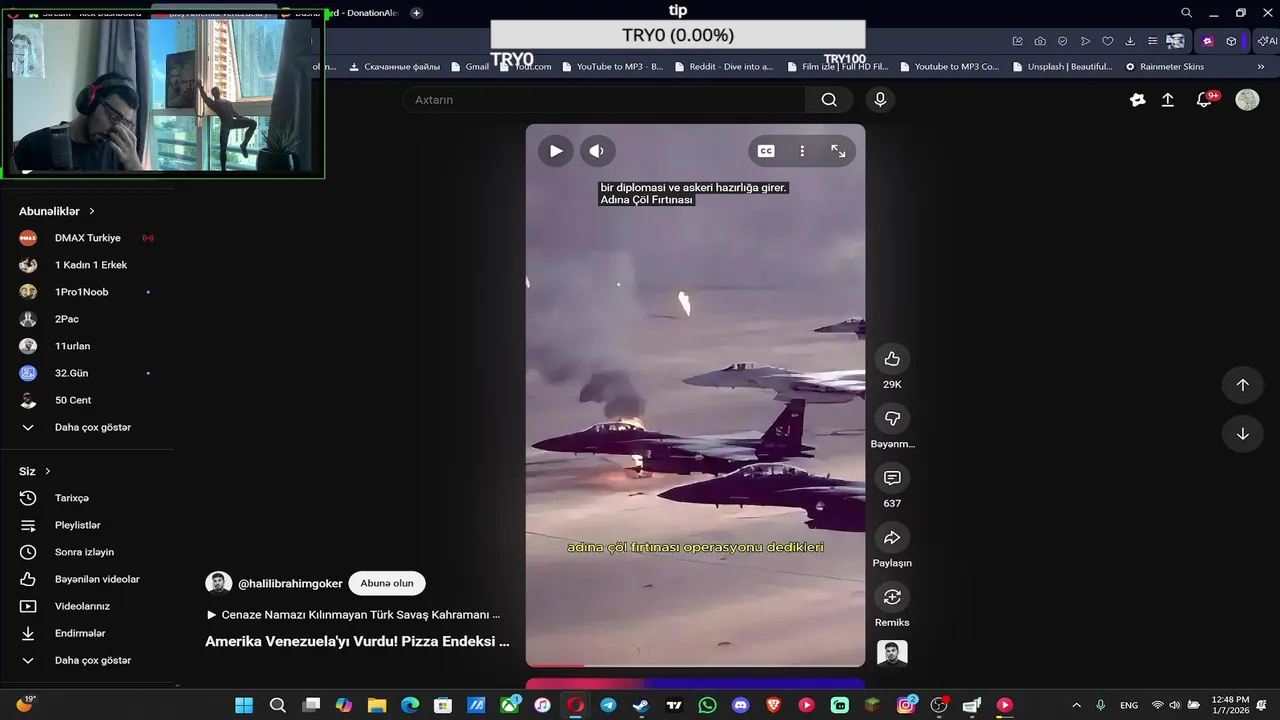Open the browser extensions cube icon
This screenshot has width=1280, height=720.
tap(1231, 41)
